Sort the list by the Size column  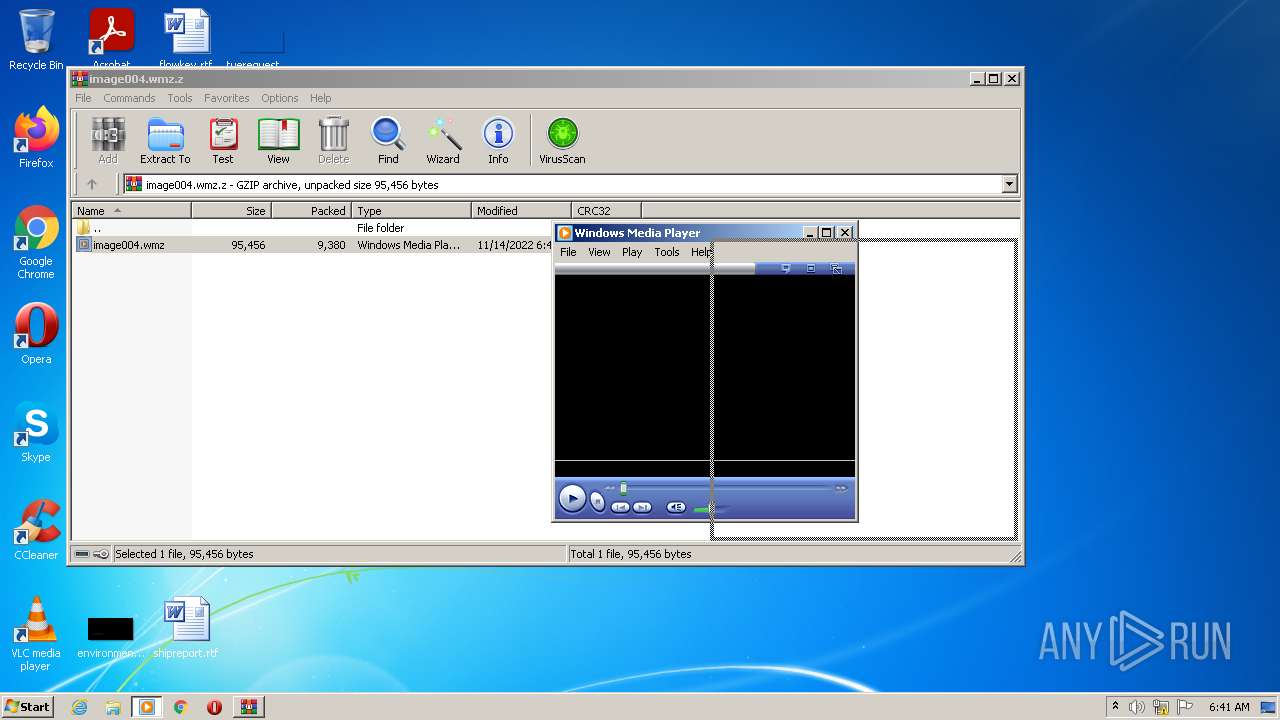coord(231,211)
